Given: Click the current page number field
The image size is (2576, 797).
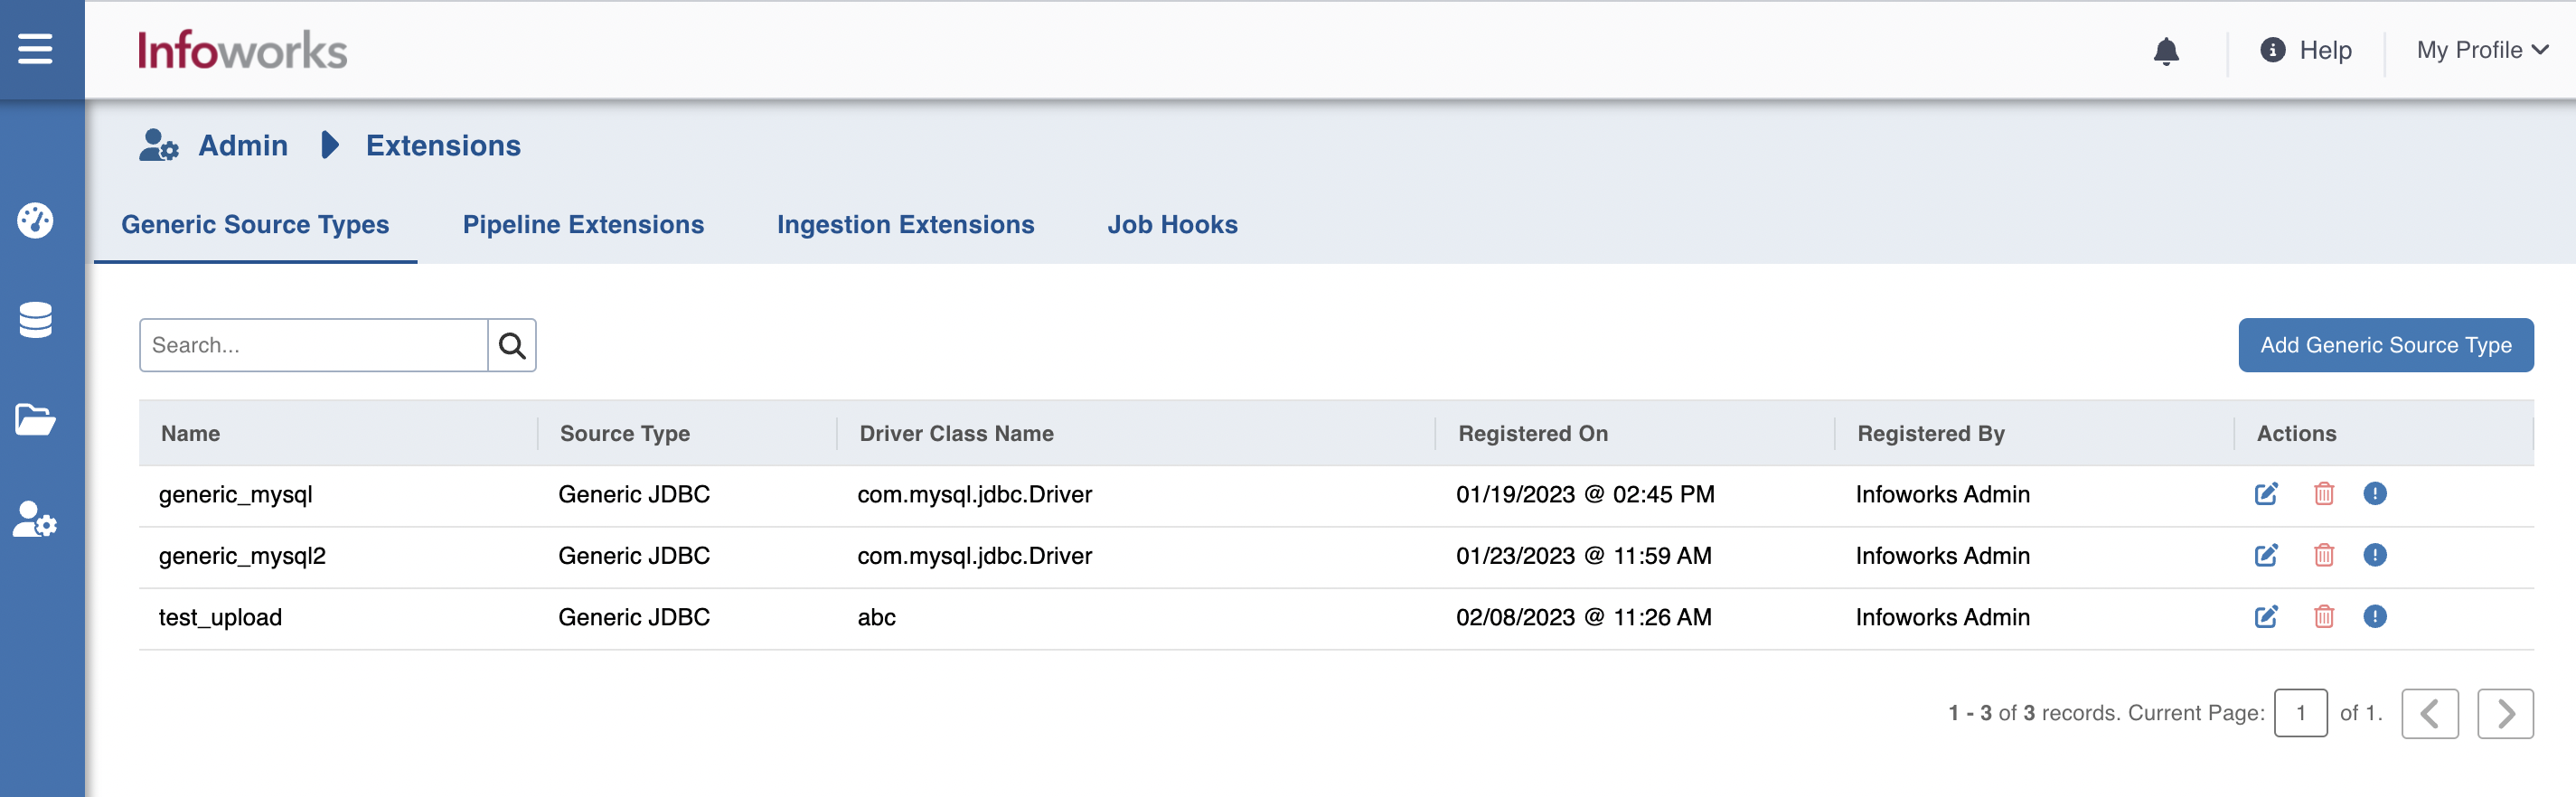Looking at the screenshot, I should click(2300, 713).
